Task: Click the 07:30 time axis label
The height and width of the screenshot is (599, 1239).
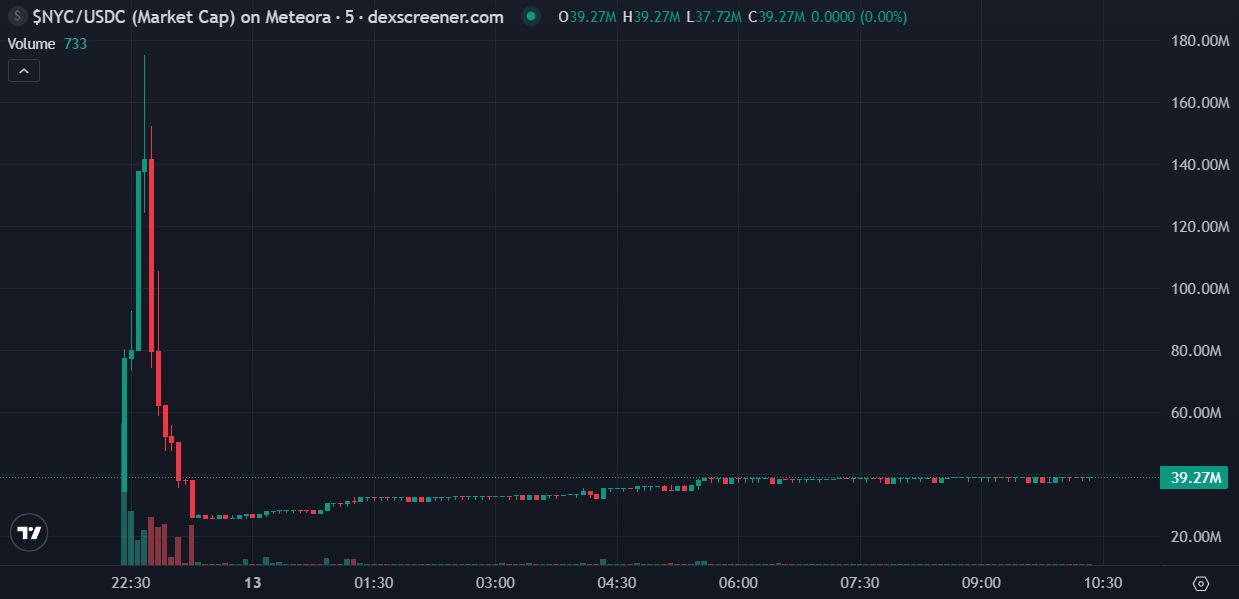Action: (859, 583)
